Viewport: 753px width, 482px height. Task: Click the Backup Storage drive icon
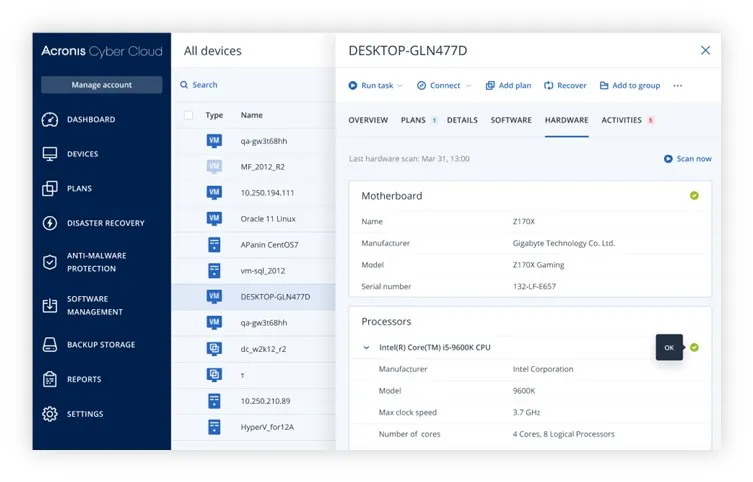click(50, 345)
